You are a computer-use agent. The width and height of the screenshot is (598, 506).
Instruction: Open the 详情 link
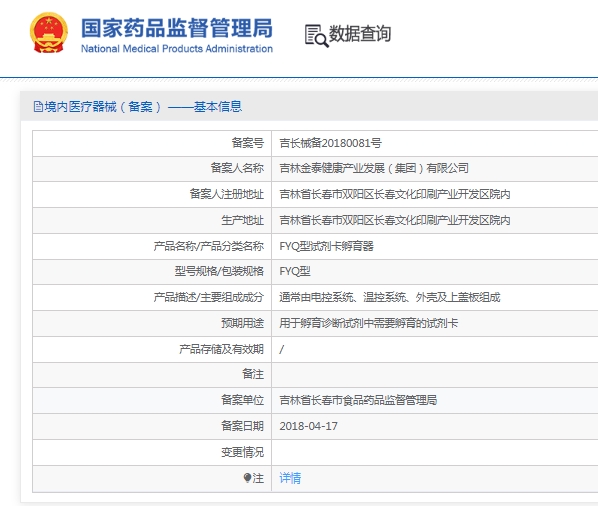(x=290, y=478)
